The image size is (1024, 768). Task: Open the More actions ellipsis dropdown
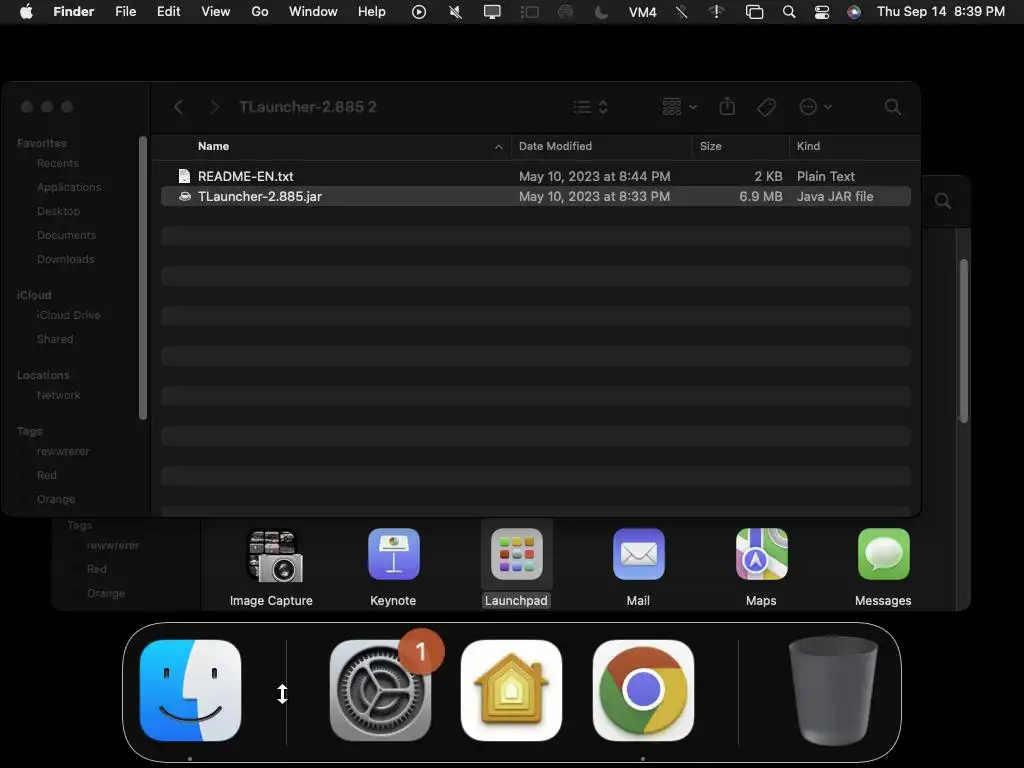point(815,106)
